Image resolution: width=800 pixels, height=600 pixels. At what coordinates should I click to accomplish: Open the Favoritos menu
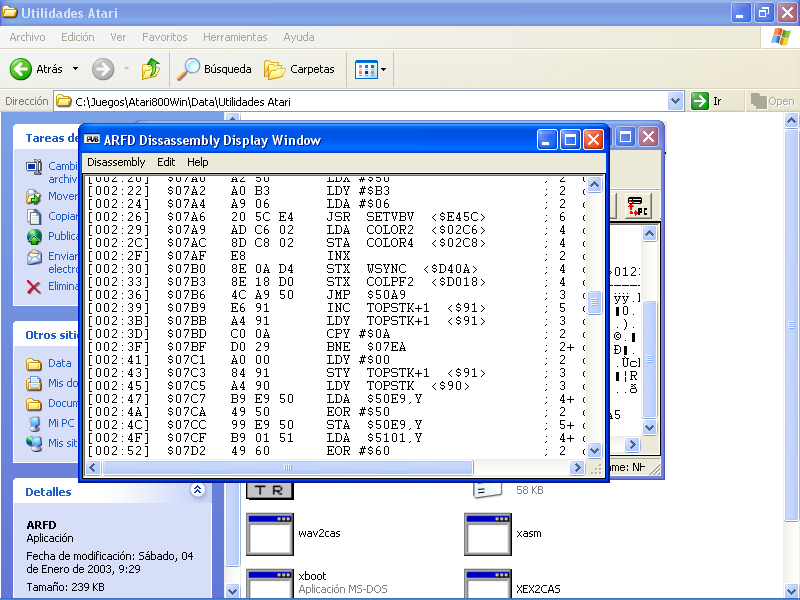pyautogui.click(x=164, y=37)
